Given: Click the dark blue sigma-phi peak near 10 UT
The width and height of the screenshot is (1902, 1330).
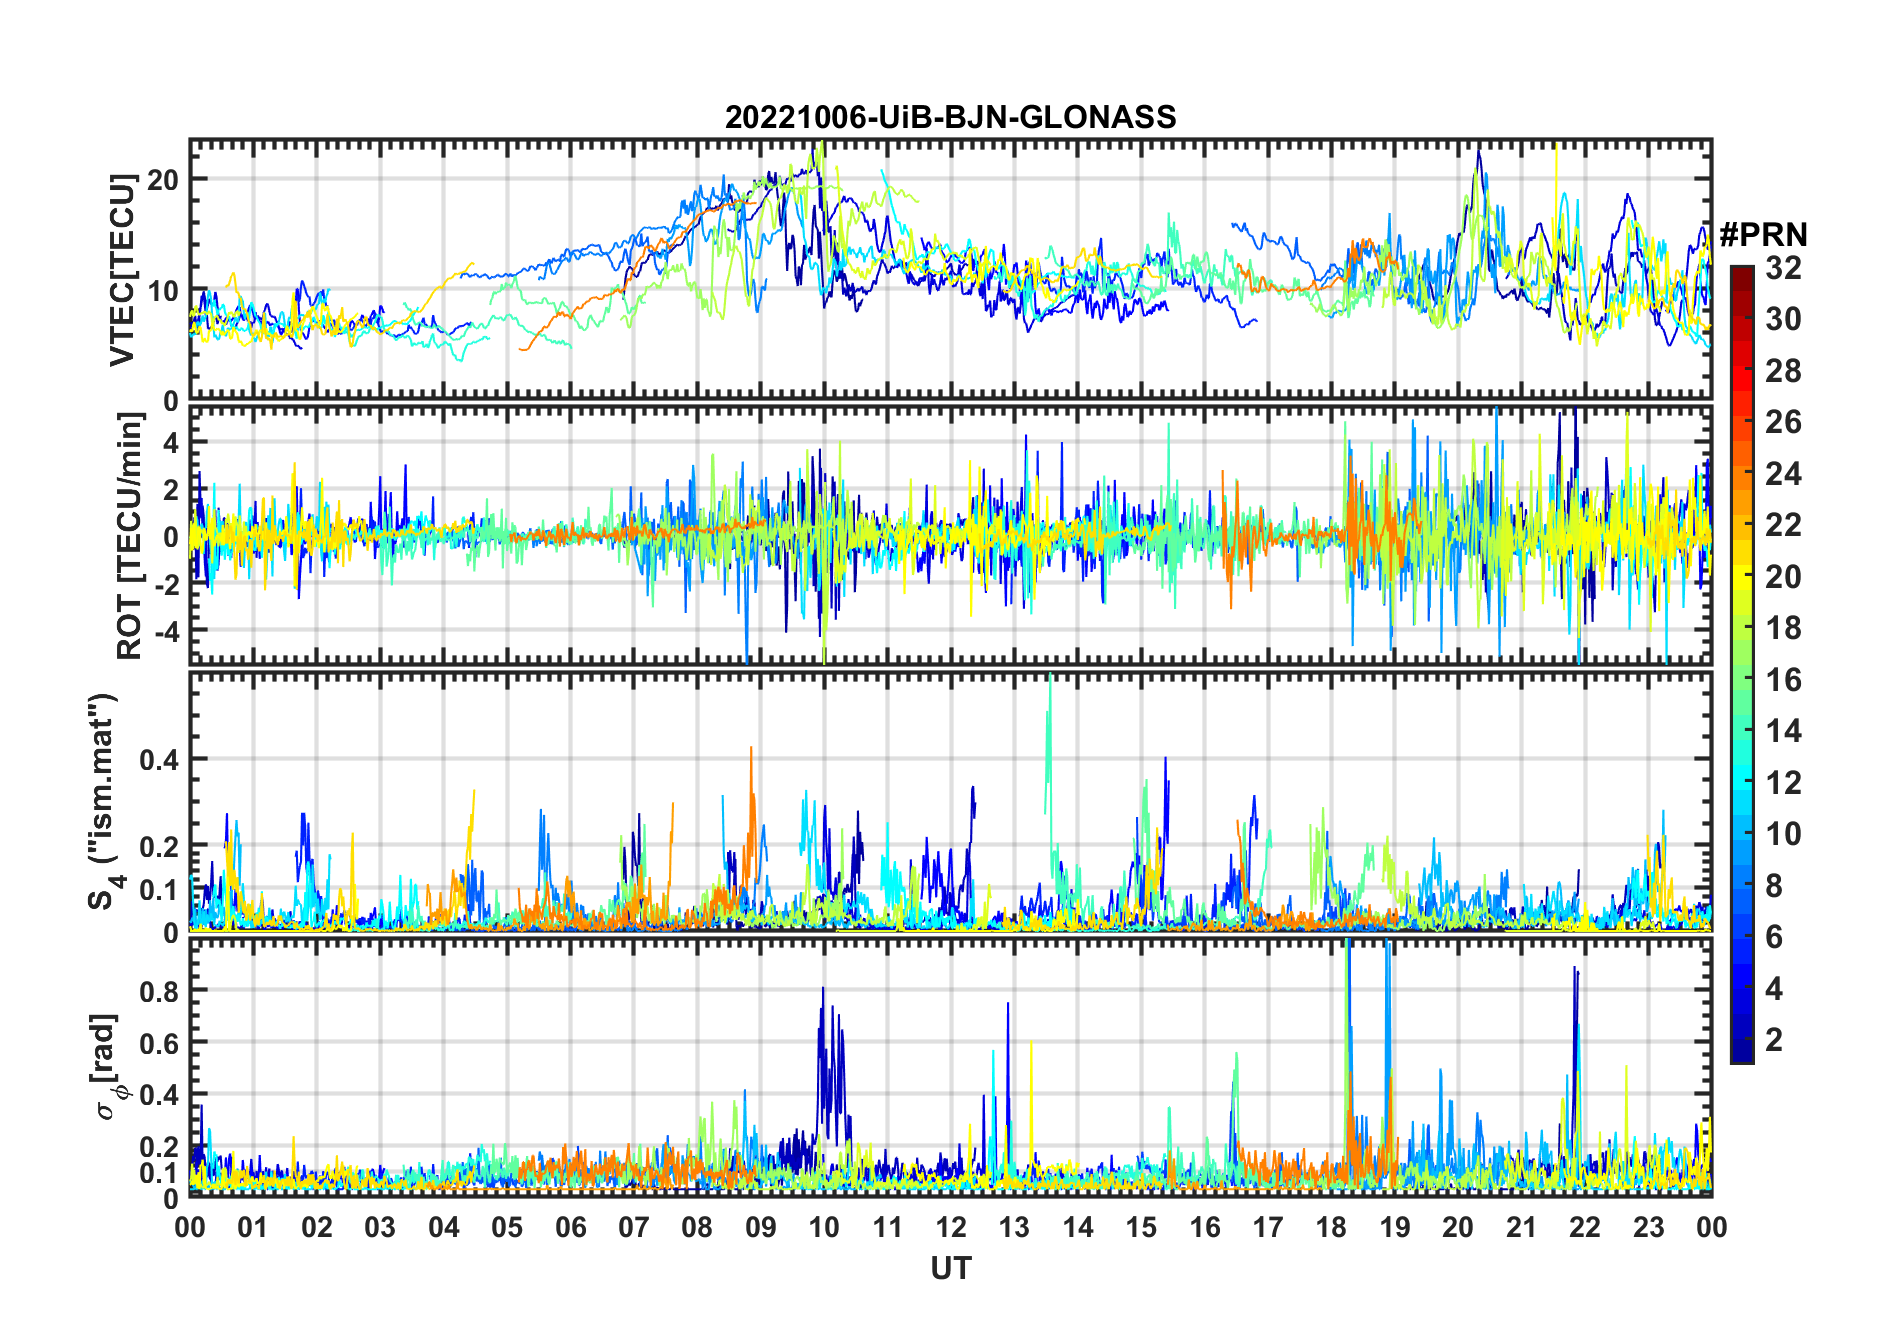Looking at the screenshot, I should [823, 990].
